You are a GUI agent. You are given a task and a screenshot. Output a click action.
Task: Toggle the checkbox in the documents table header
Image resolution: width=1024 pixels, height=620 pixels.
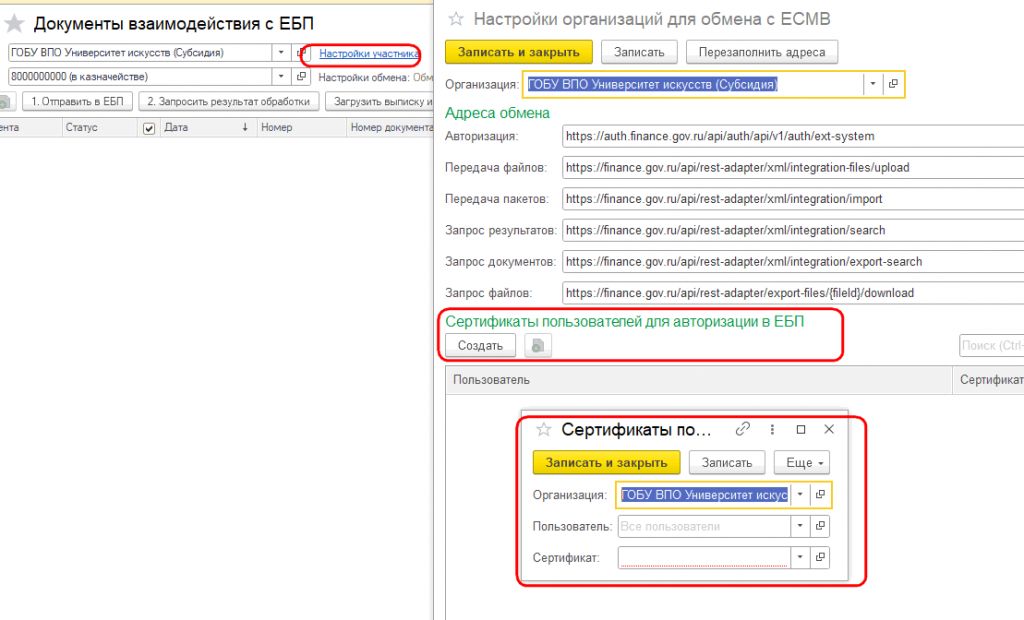pyautogui.click(x=149, y=128)
